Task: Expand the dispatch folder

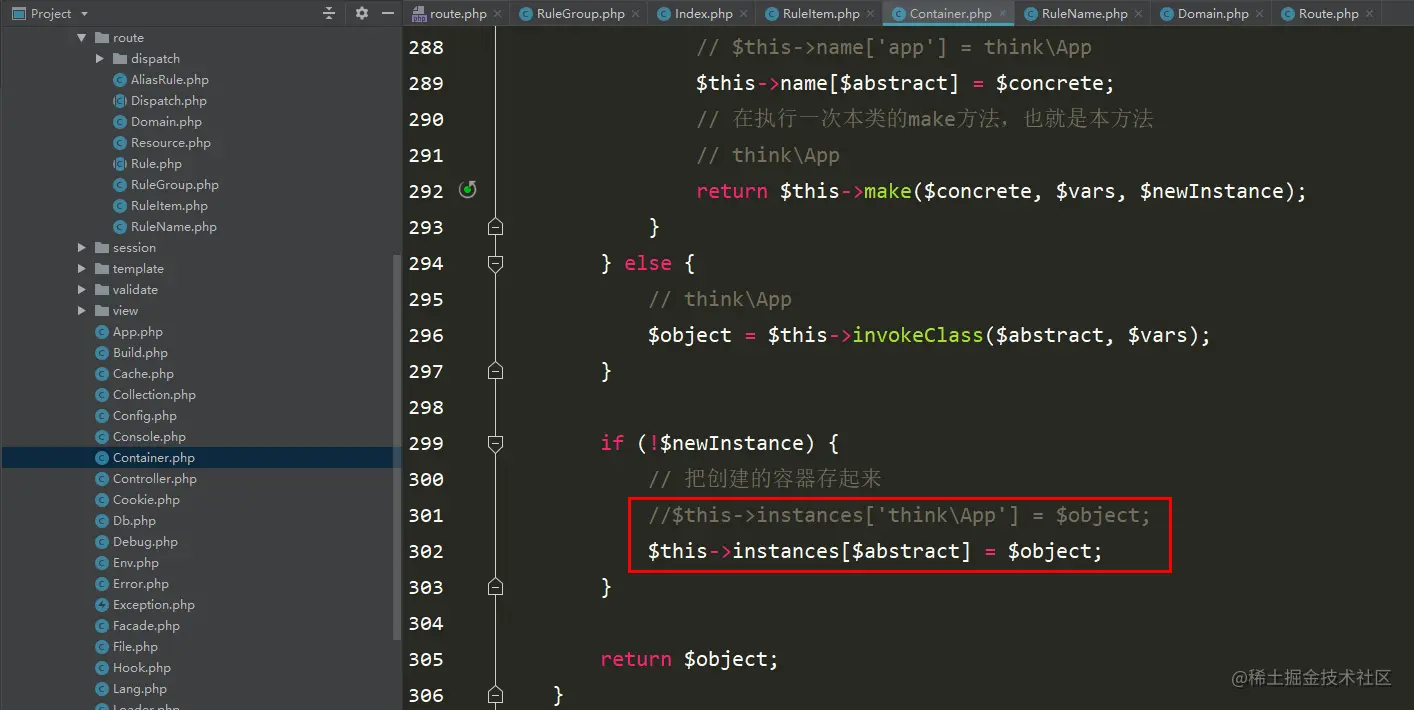Action: tap(100, 59)
